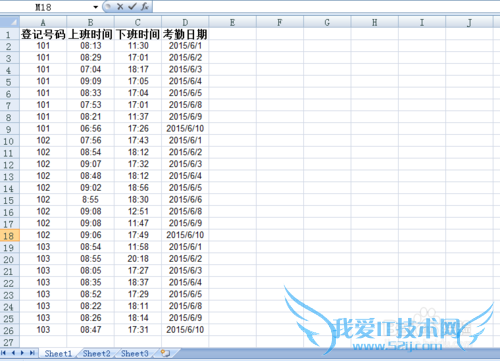The width and height of the screenshot is (500, 361).
Task: Select the cell with time 08:13
Action: 90,46
